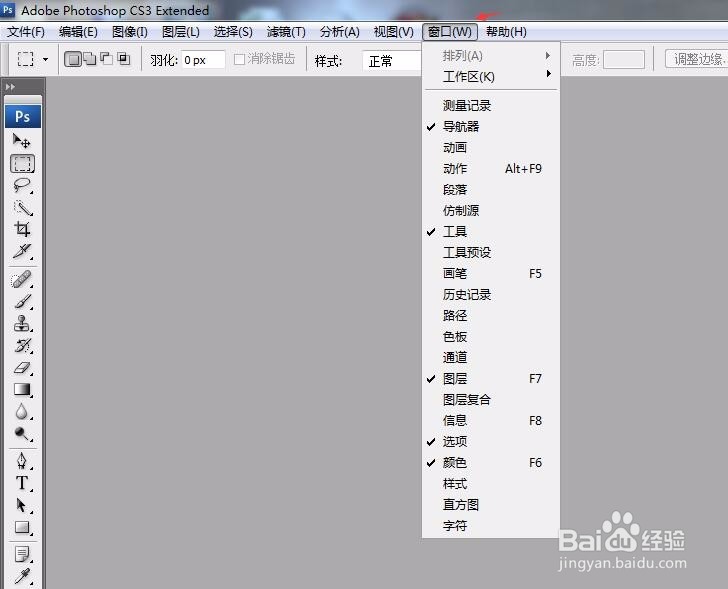This screenshot has height=589, width=728.
Task: Close the open 窗口(W) menu
Action: (x=449, y=32)
